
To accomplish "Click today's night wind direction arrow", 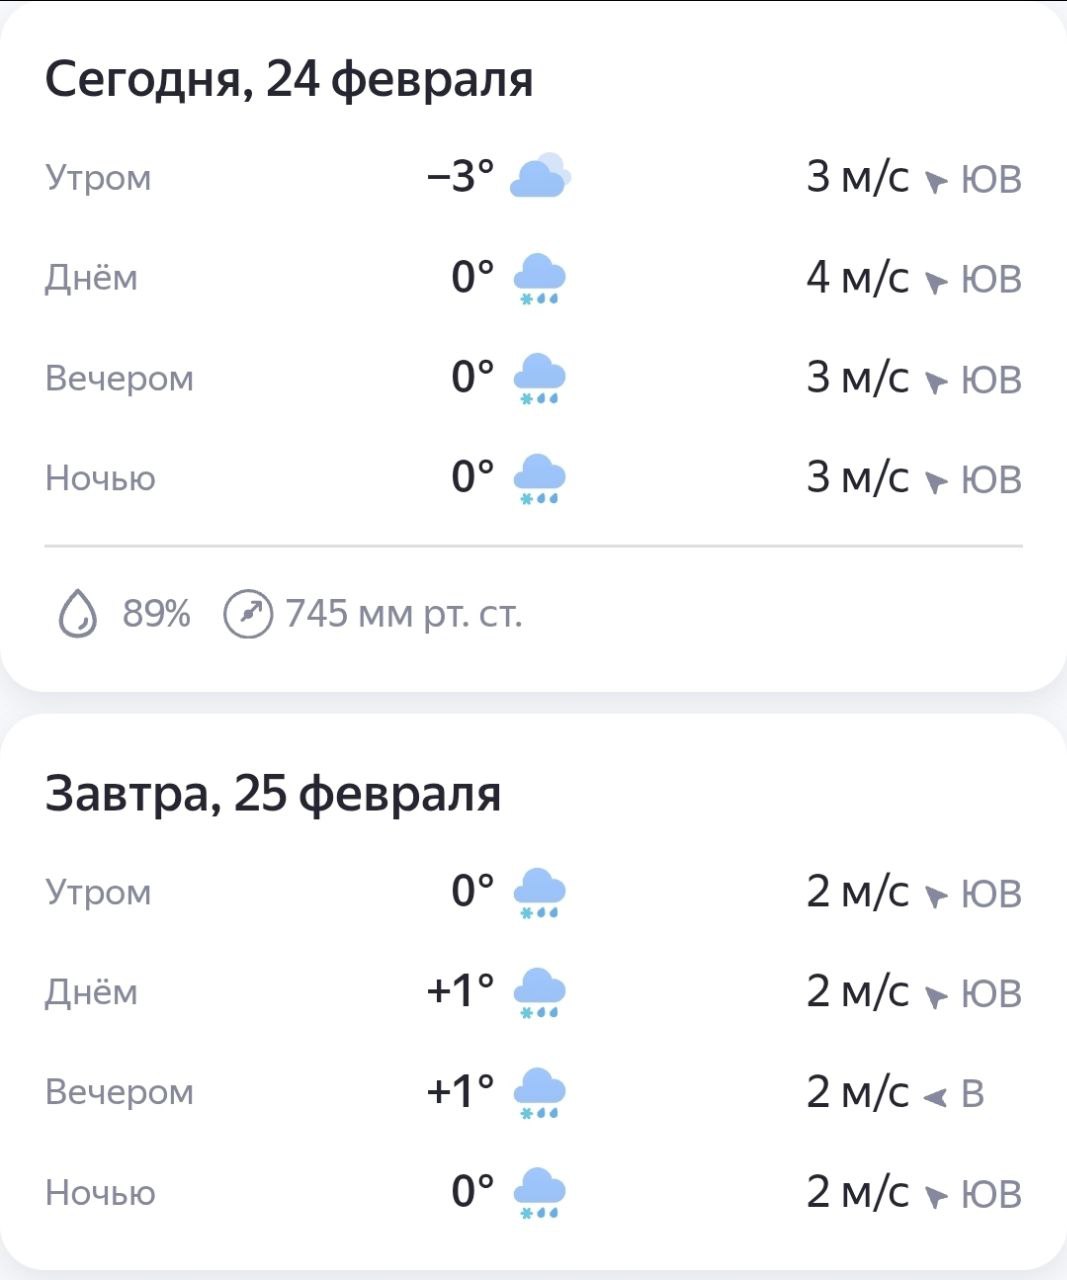I will click(x=935, y=482).
